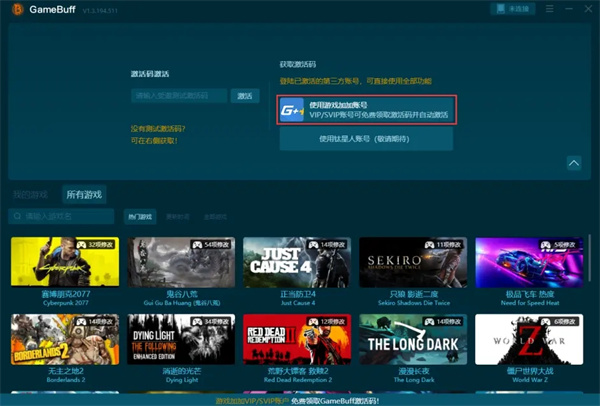Screen dimensions: 600x406
Task: Select the 热门游戏 filter
Action: point(140,216)
